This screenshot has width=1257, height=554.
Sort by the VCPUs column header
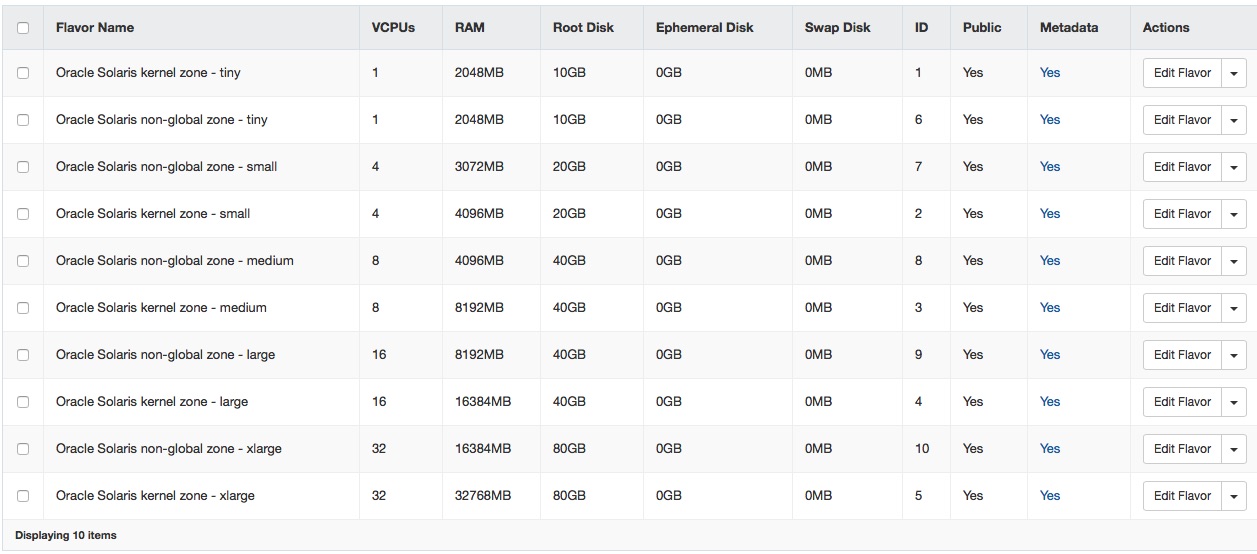(x=393, y=28)
